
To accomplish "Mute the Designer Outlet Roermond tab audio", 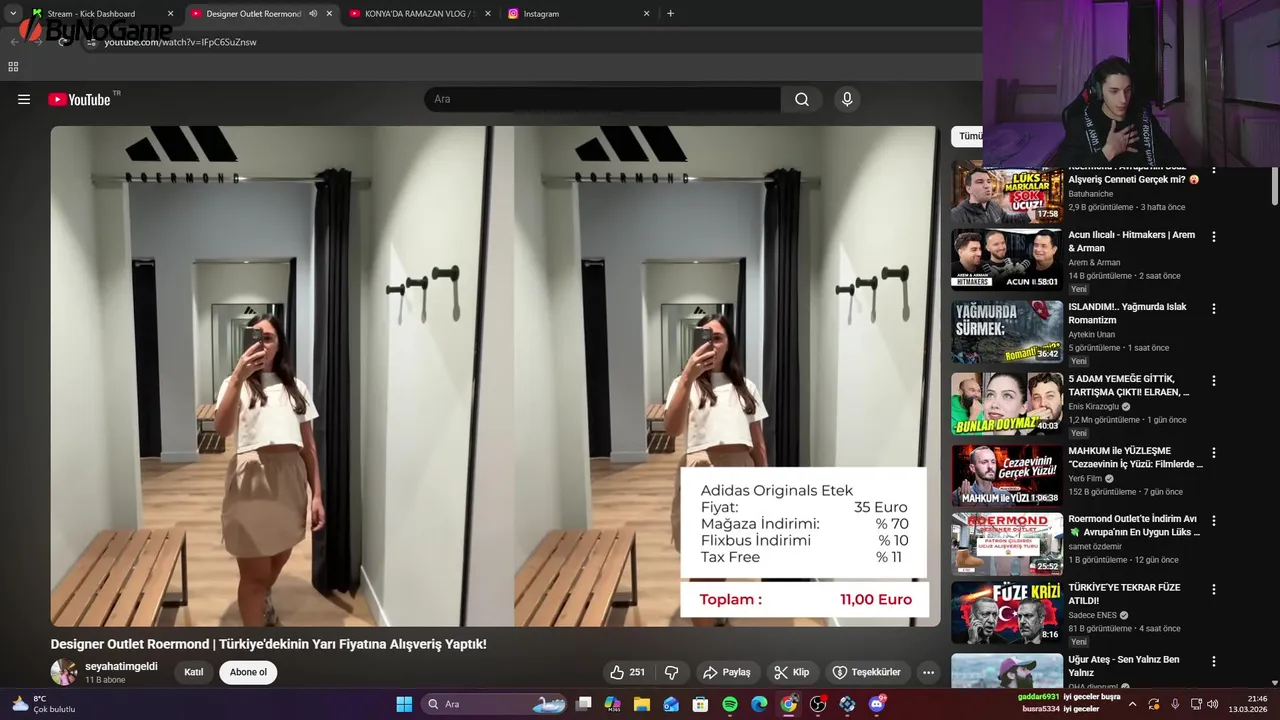I will click(313, 14).
